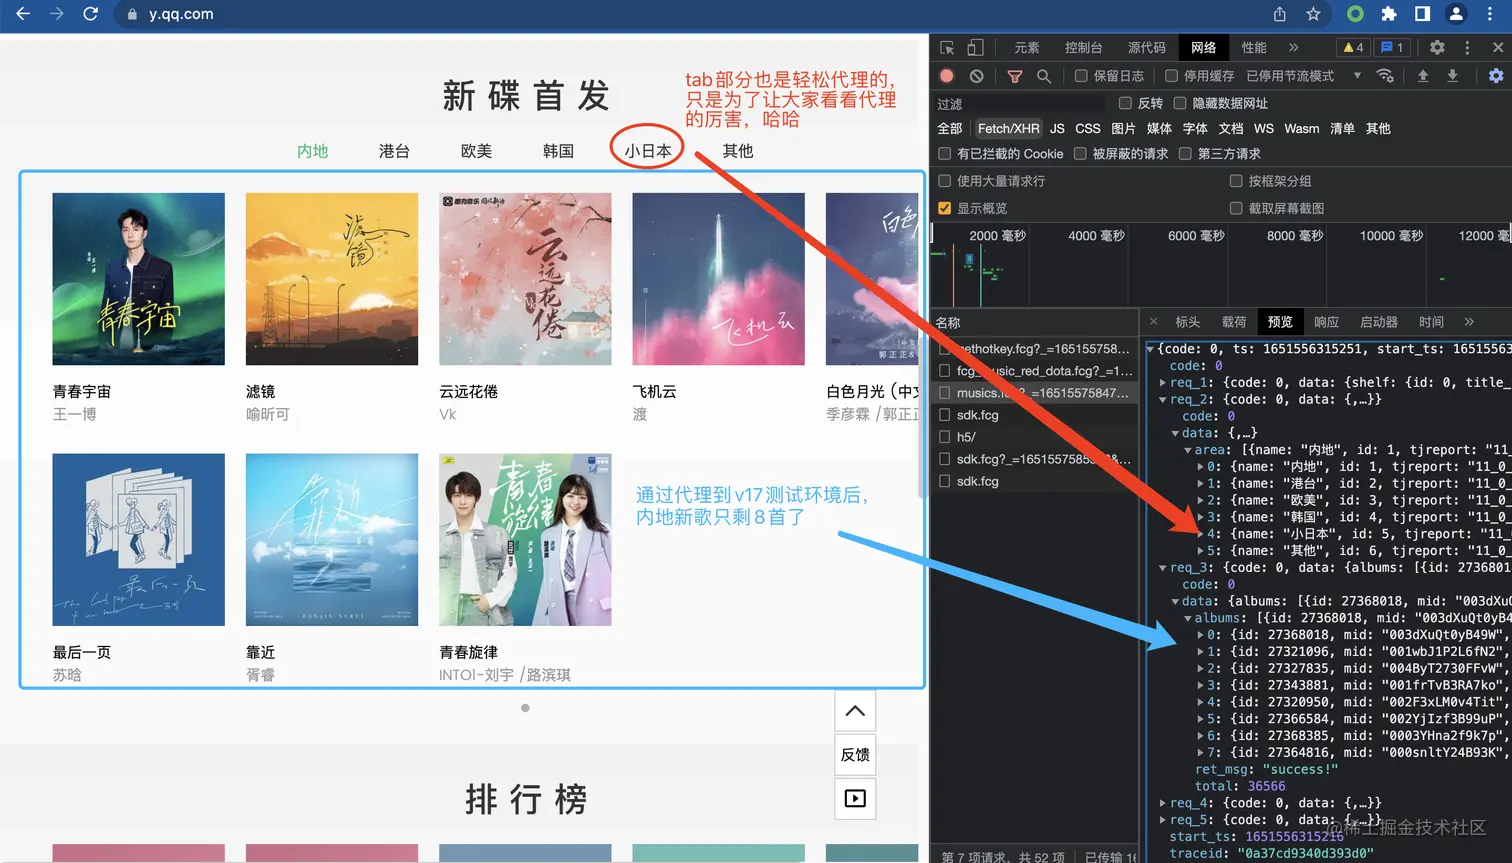Viewport: 1512px width, 863px height.
Task: Collapse the req_3 node
Action: click(1162, 568)
